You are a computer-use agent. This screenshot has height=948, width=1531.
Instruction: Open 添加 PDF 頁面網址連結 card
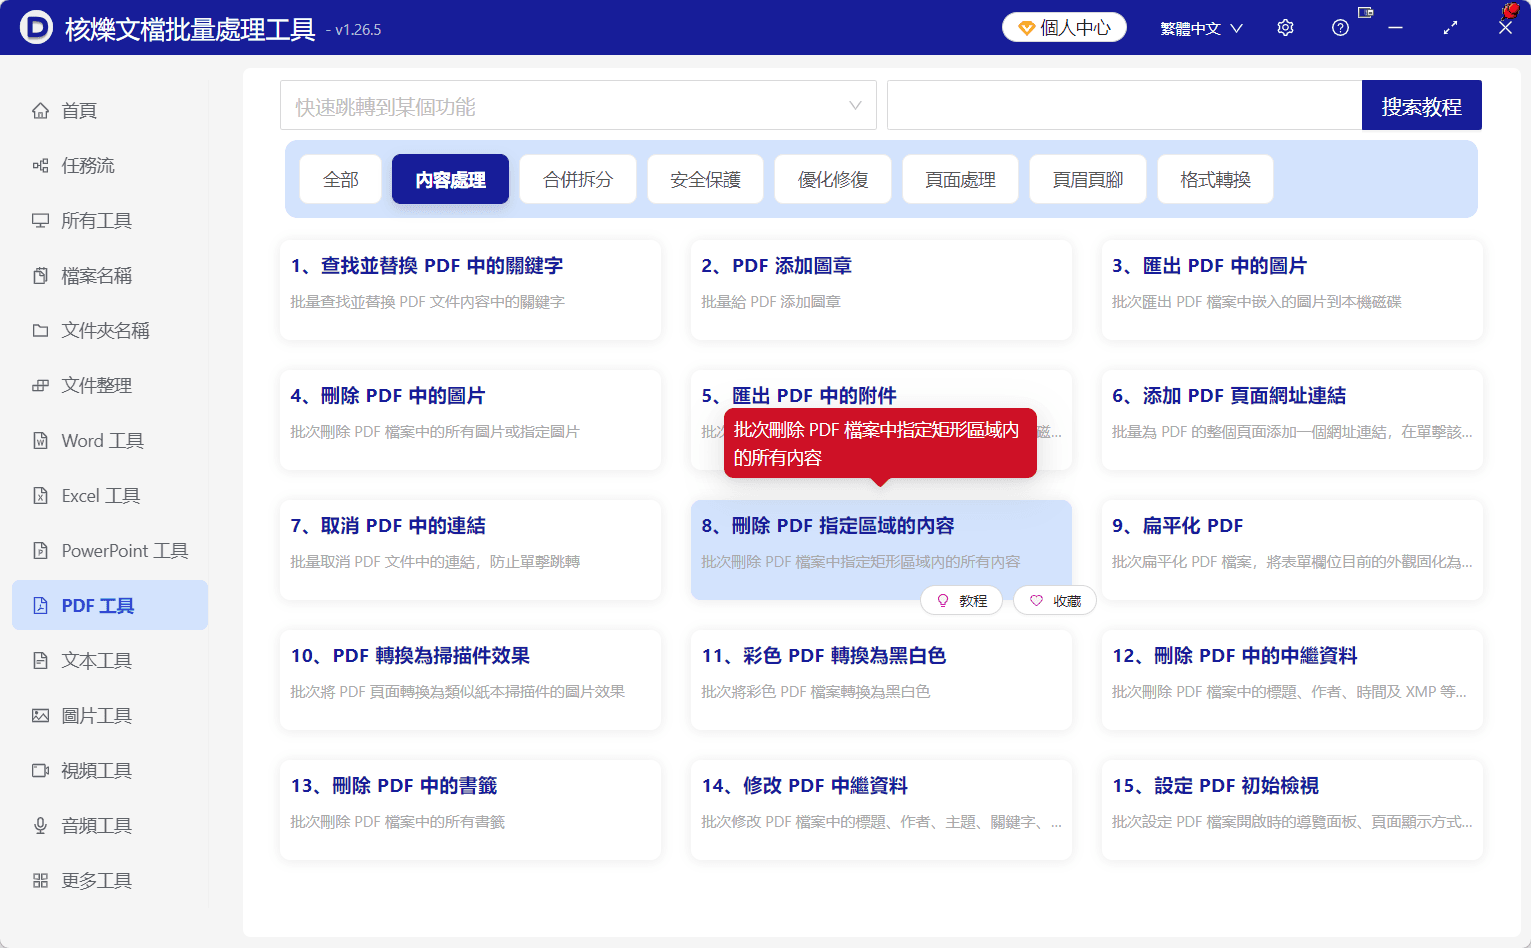click(x=1292, y=420)
